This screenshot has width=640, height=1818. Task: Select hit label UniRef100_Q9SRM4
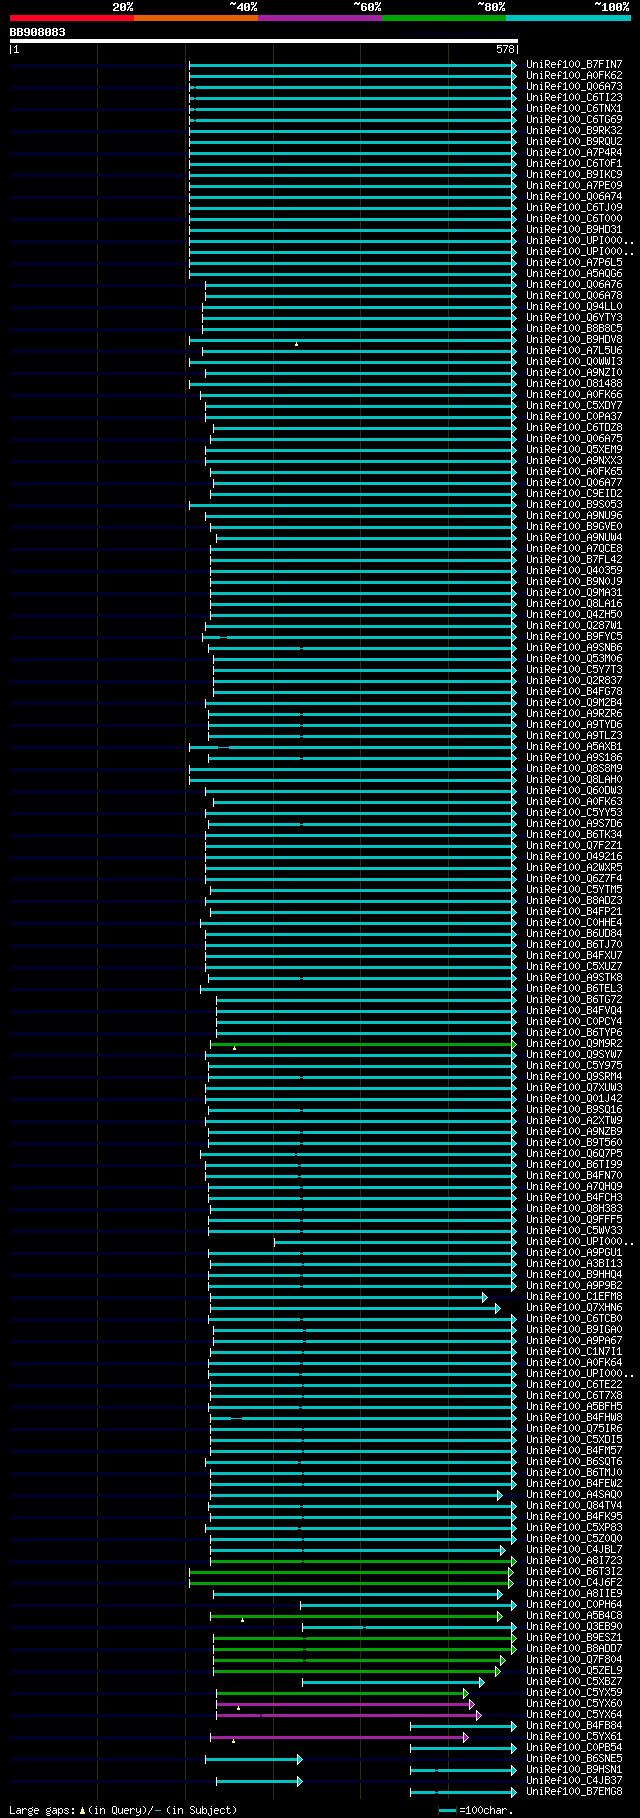pos(574,1077)
